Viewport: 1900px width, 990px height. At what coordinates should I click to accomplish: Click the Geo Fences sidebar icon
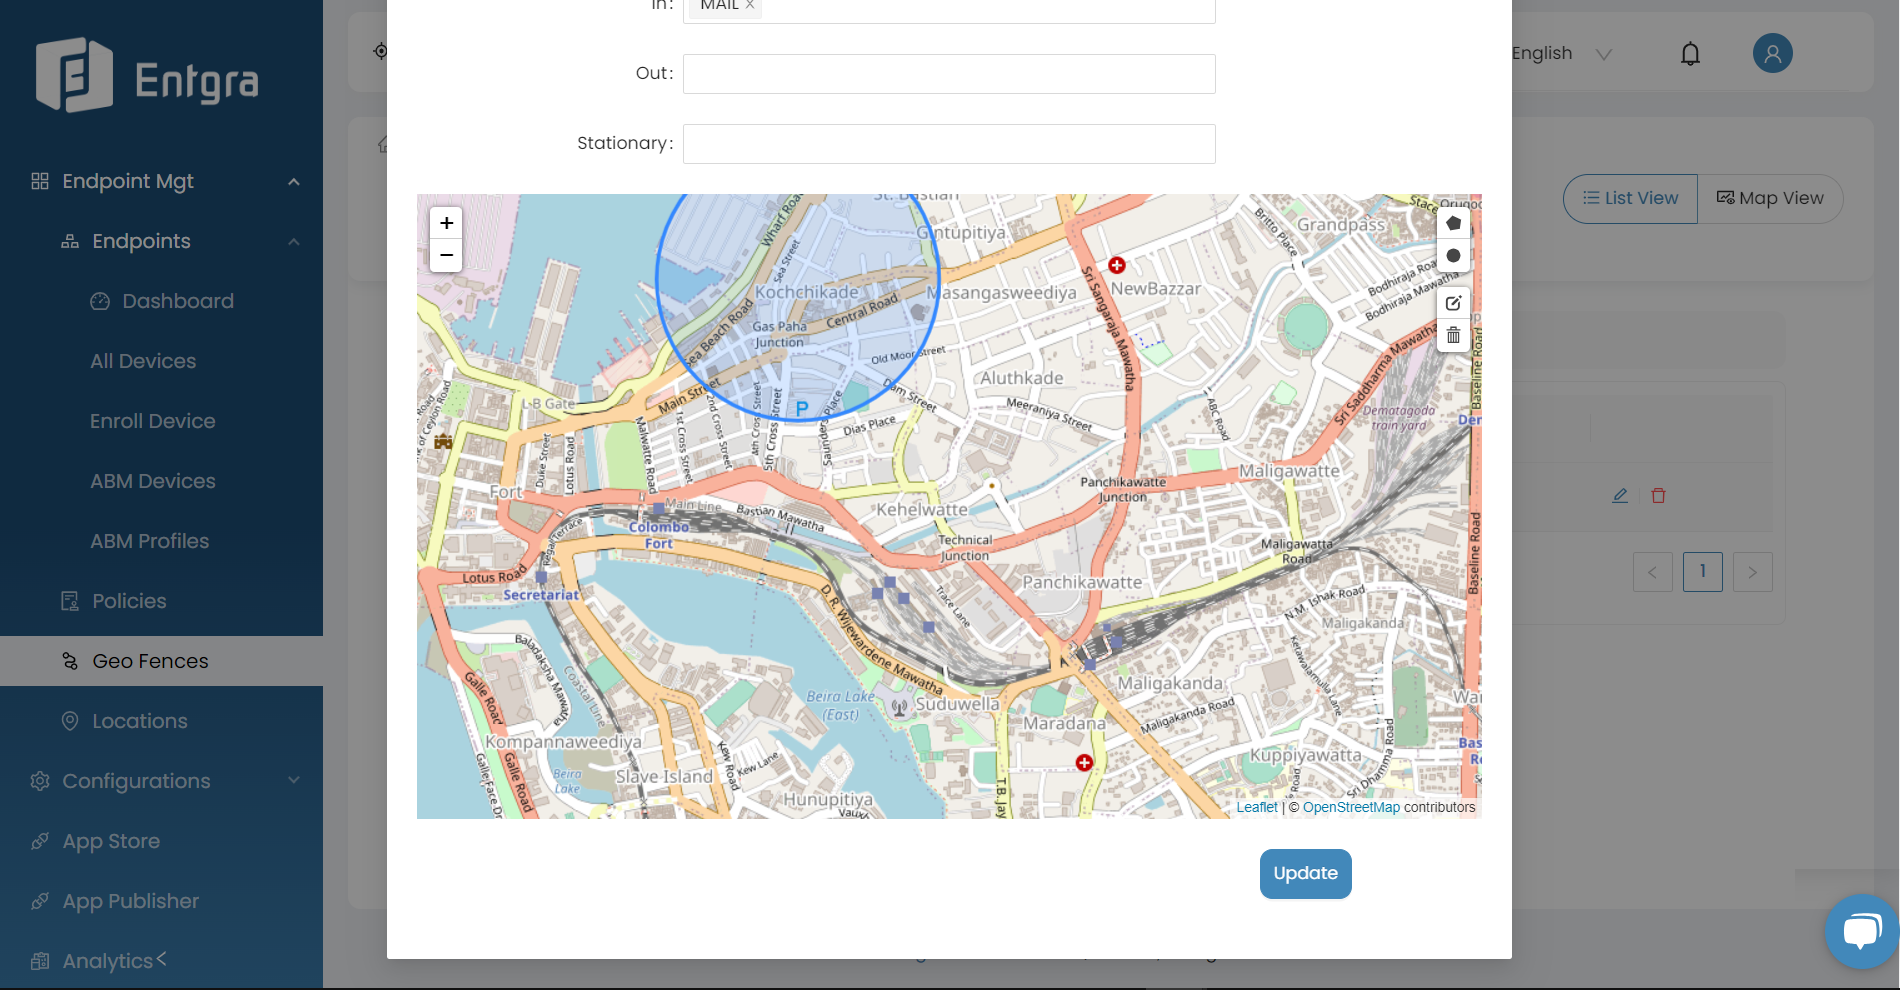pyautogui.click(x=70, y=661)
